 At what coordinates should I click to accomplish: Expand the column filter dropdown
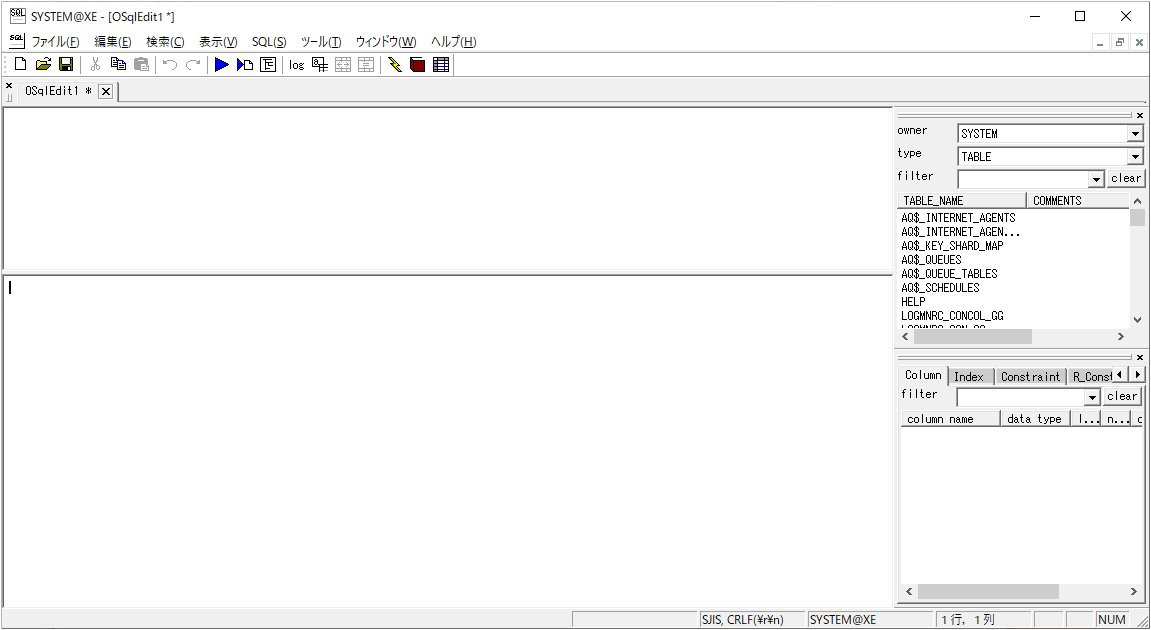[1092, 397]
